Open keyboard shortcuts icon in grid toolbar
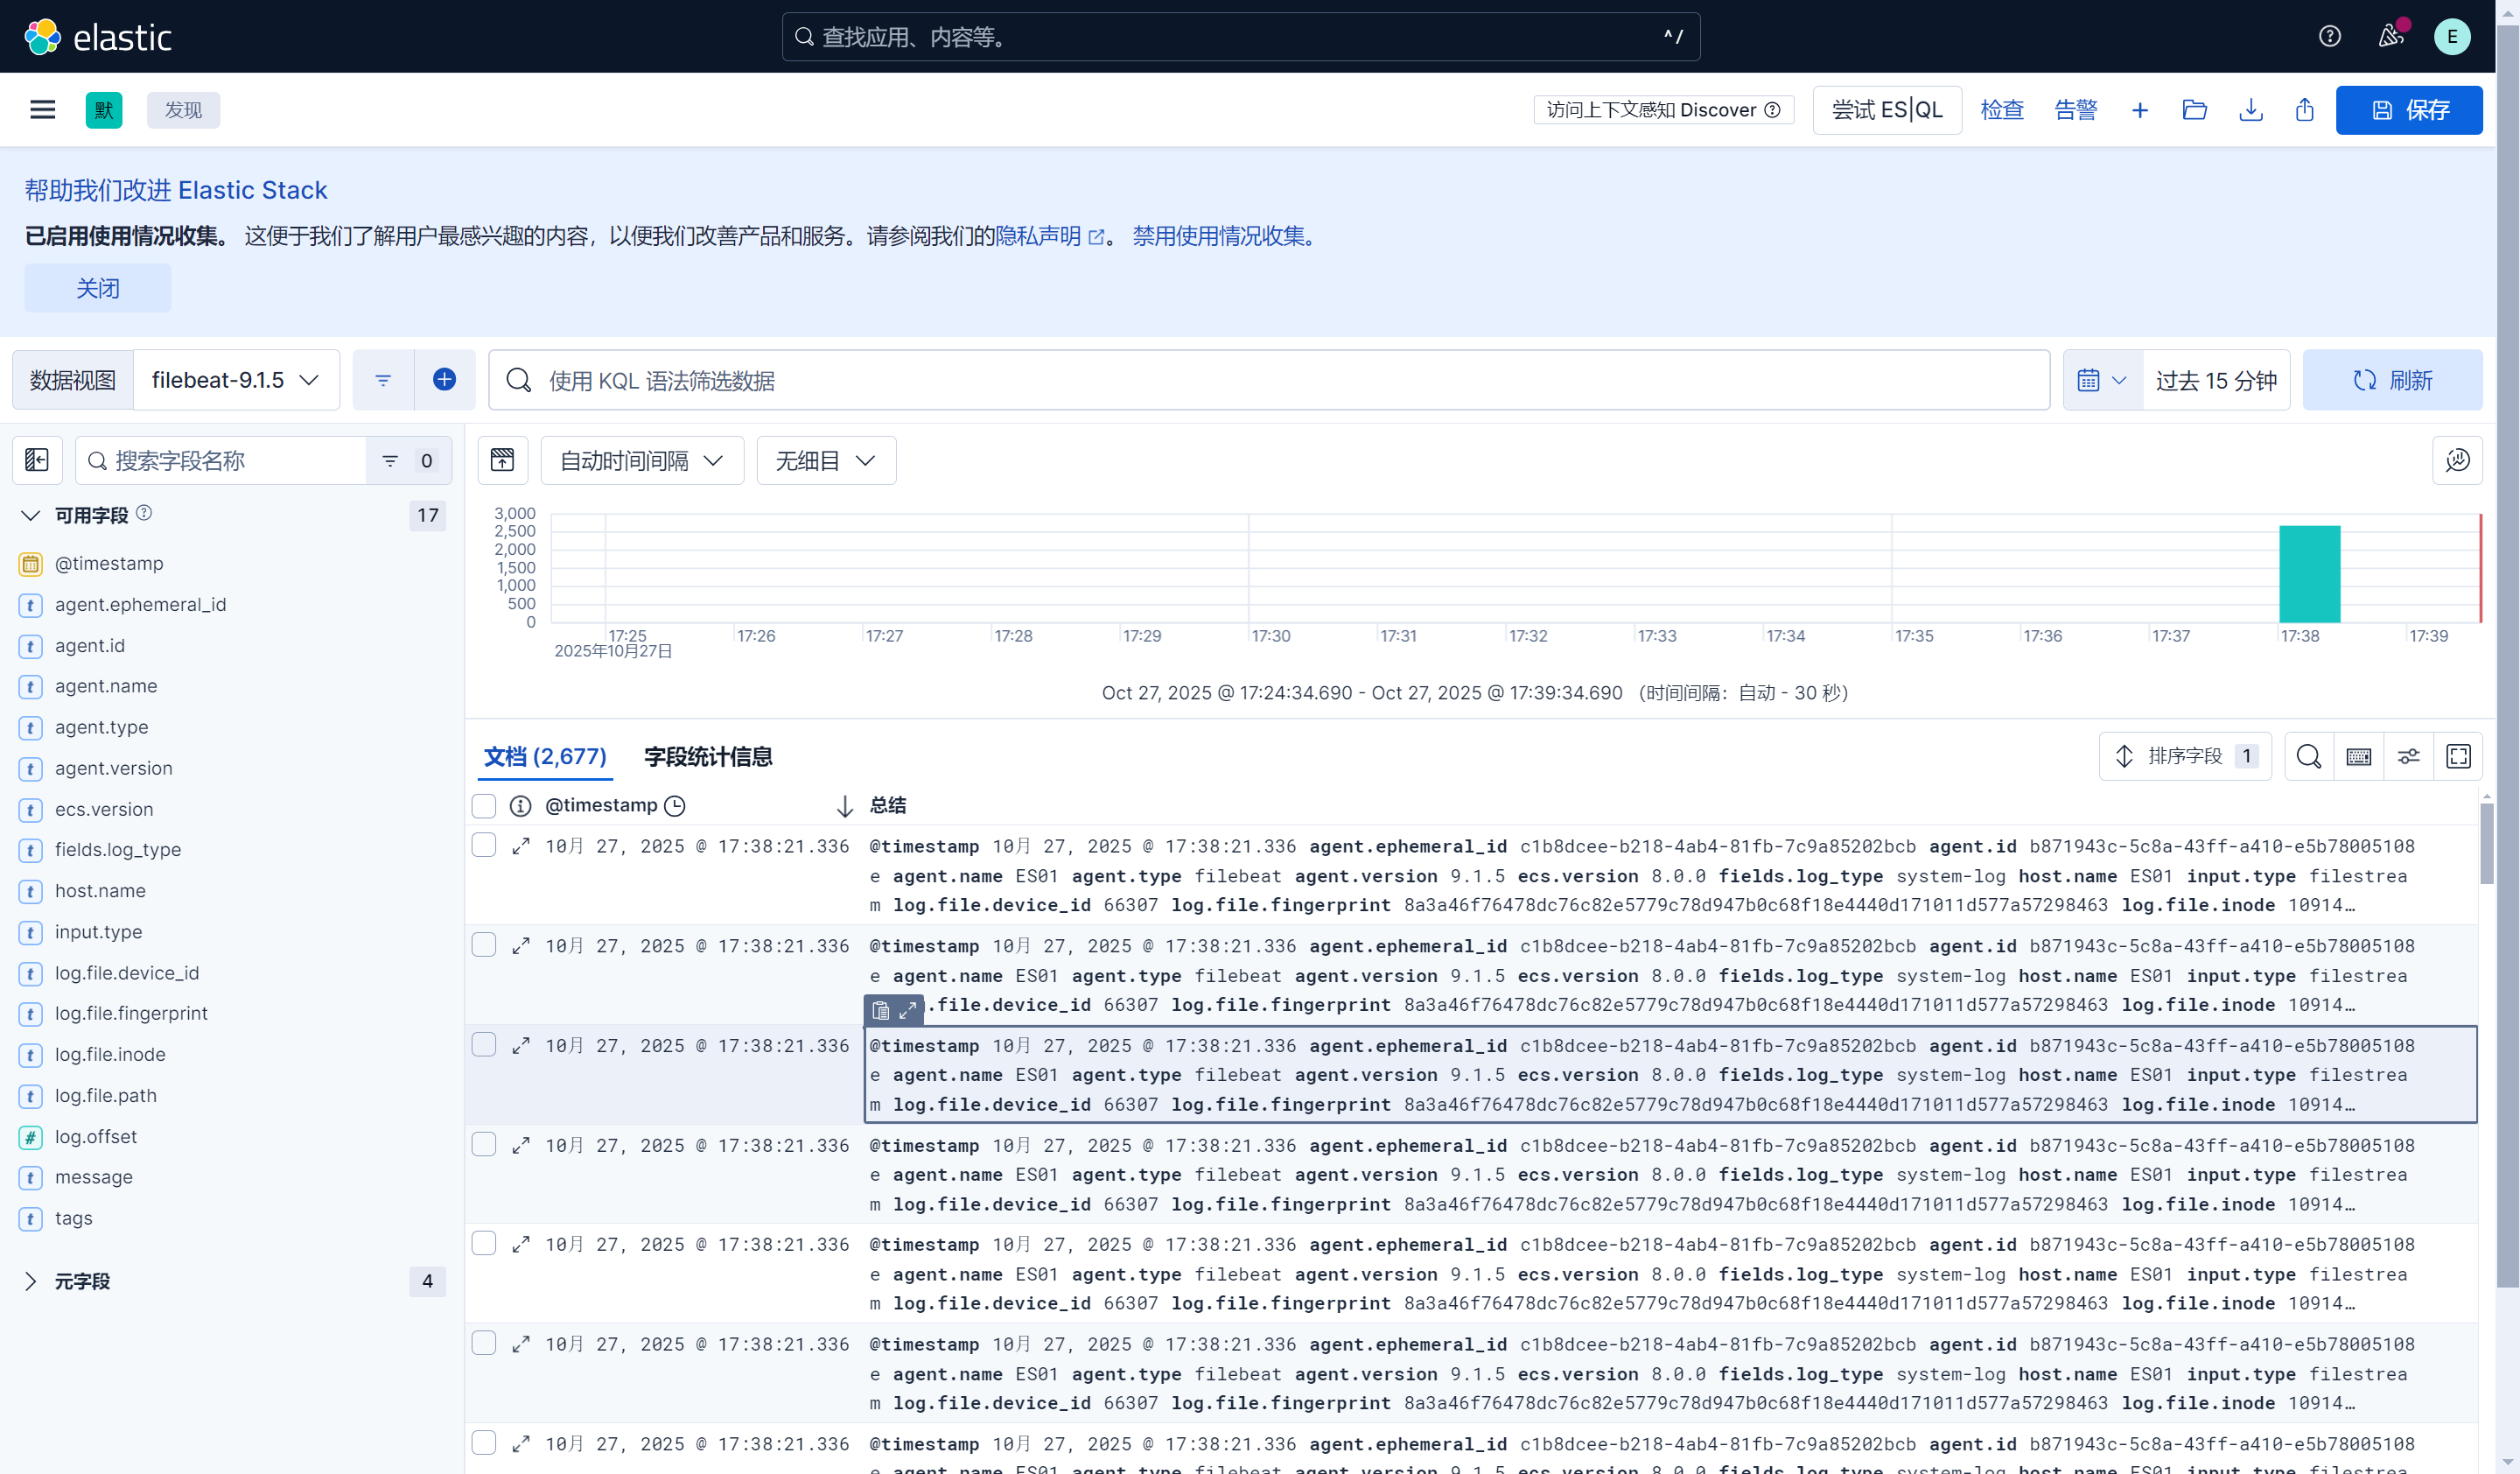 coord(2358,756)
